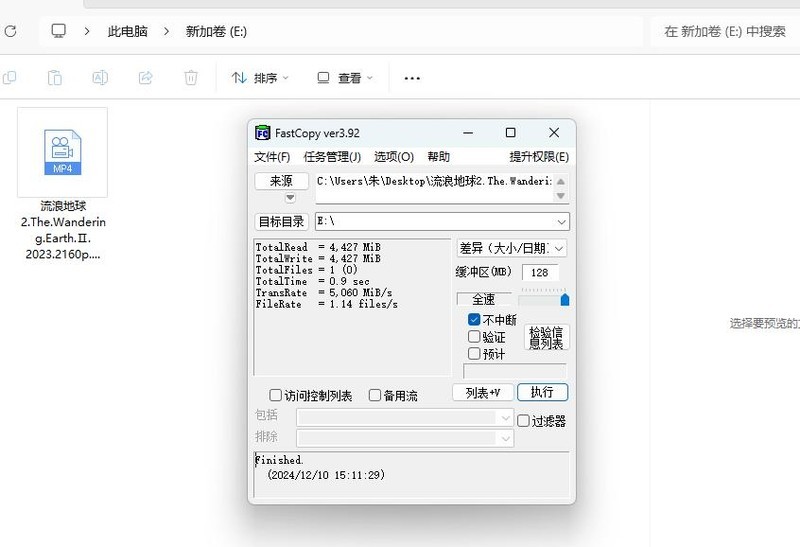
Task: Enable 备用流 checkbox
Action: (x=374, y=395)
